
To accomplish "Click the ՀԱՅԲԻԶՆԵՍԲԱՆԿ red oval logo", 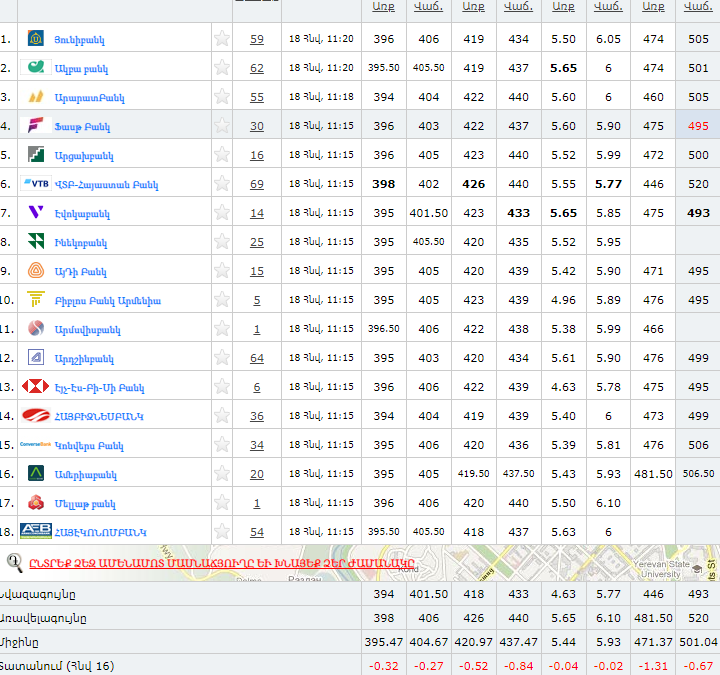I will (36, 415).
